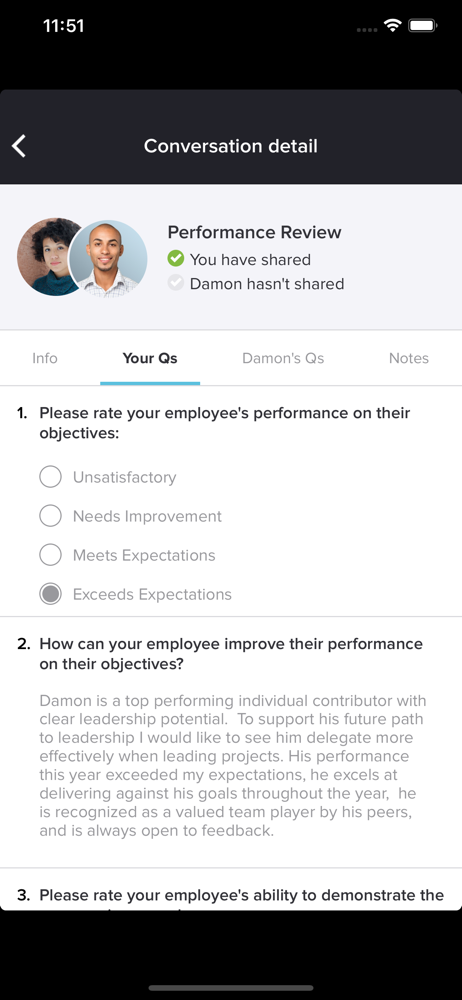Click the battery status icon
Image resolution: width=462 pixels, height=1000 pixels.
click(x=422, y=26)
